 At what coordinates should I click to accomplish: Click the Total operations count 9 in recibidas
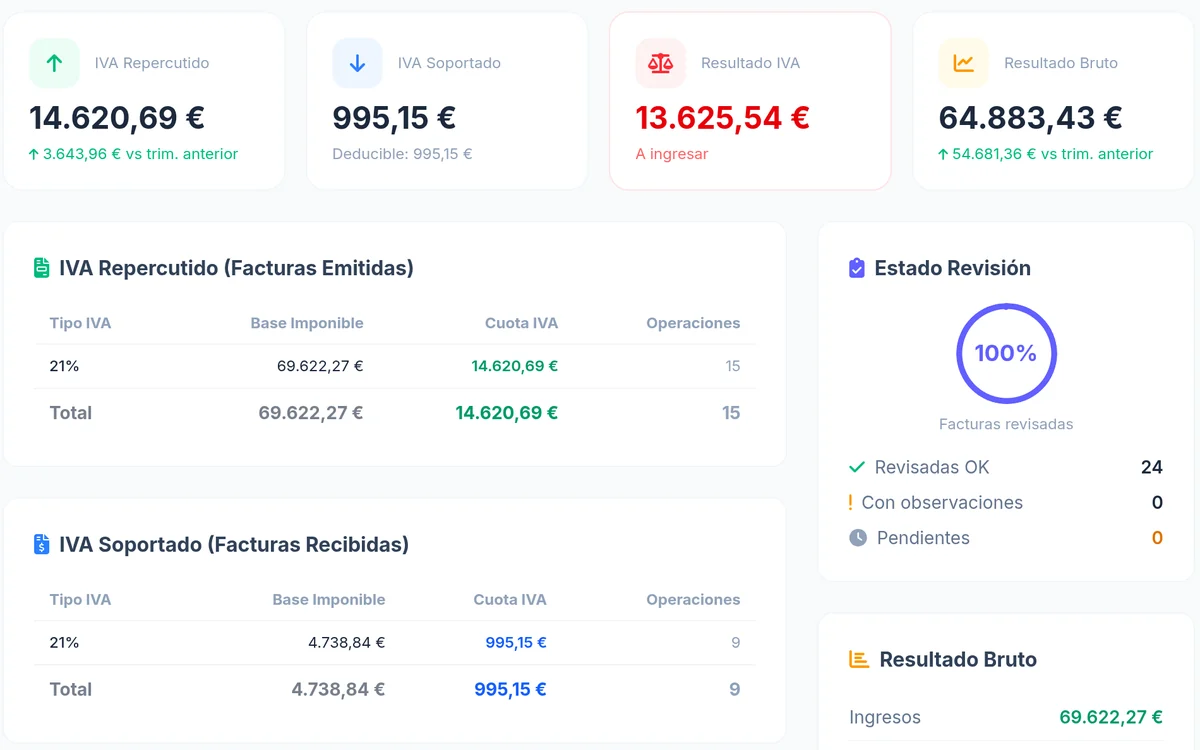[x=735, y=689]
